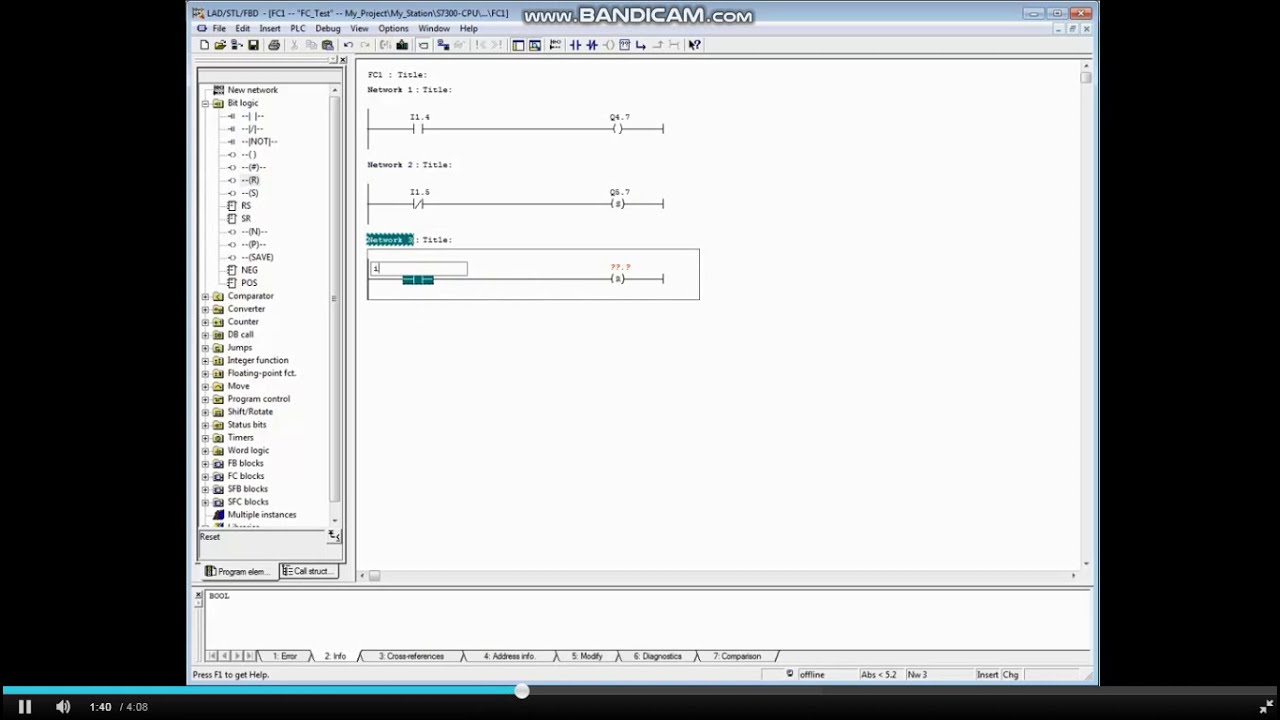Click the video progress bar handle
The height and width of the screenshot is (720, 1280).
tap(522, 691)
